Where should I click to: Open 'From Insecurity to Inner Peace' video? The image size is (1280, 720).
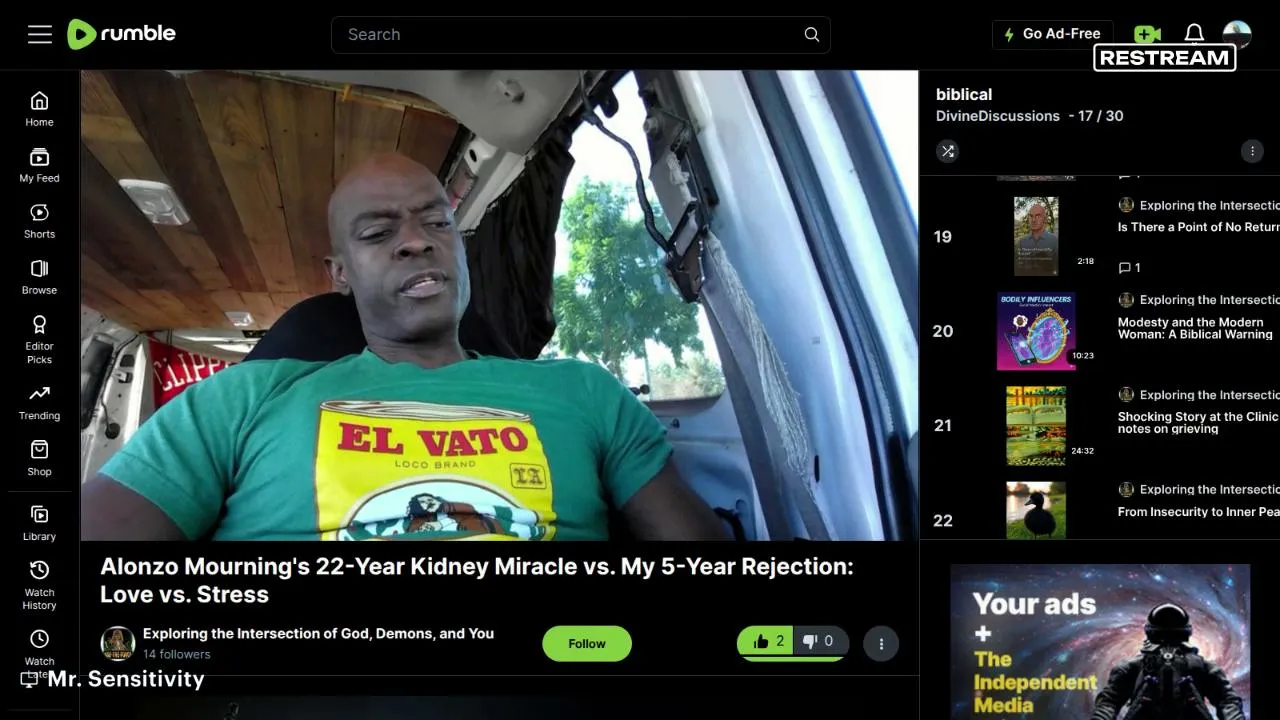click(x=1198, y=511)
